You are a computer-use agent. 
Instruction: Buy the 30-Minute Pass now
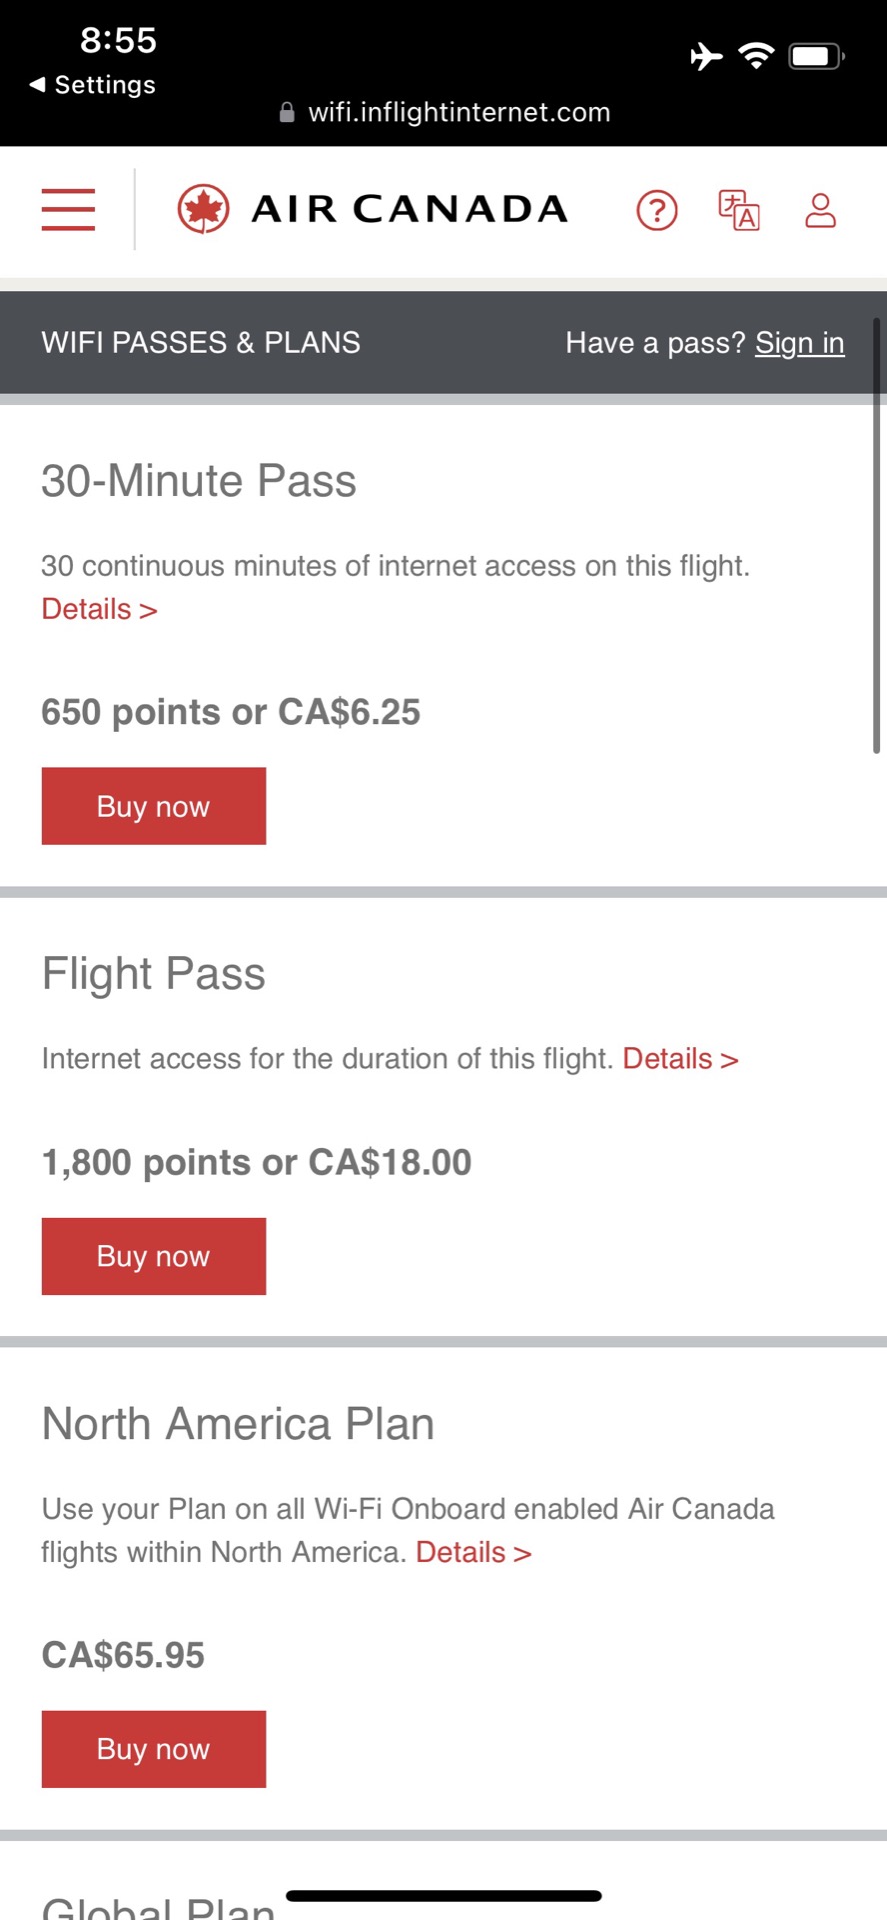(x=154, y=806)
